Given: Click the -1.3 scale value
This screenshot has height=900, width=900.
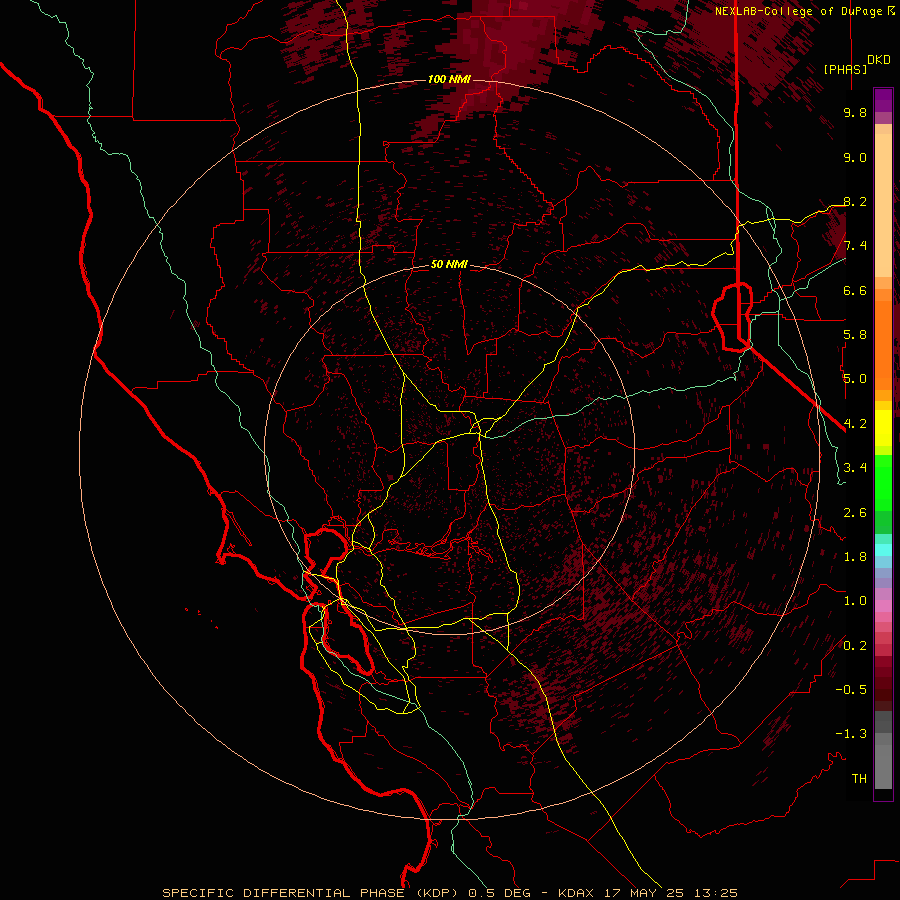Looking at the screenshot, I should point(851,735).
